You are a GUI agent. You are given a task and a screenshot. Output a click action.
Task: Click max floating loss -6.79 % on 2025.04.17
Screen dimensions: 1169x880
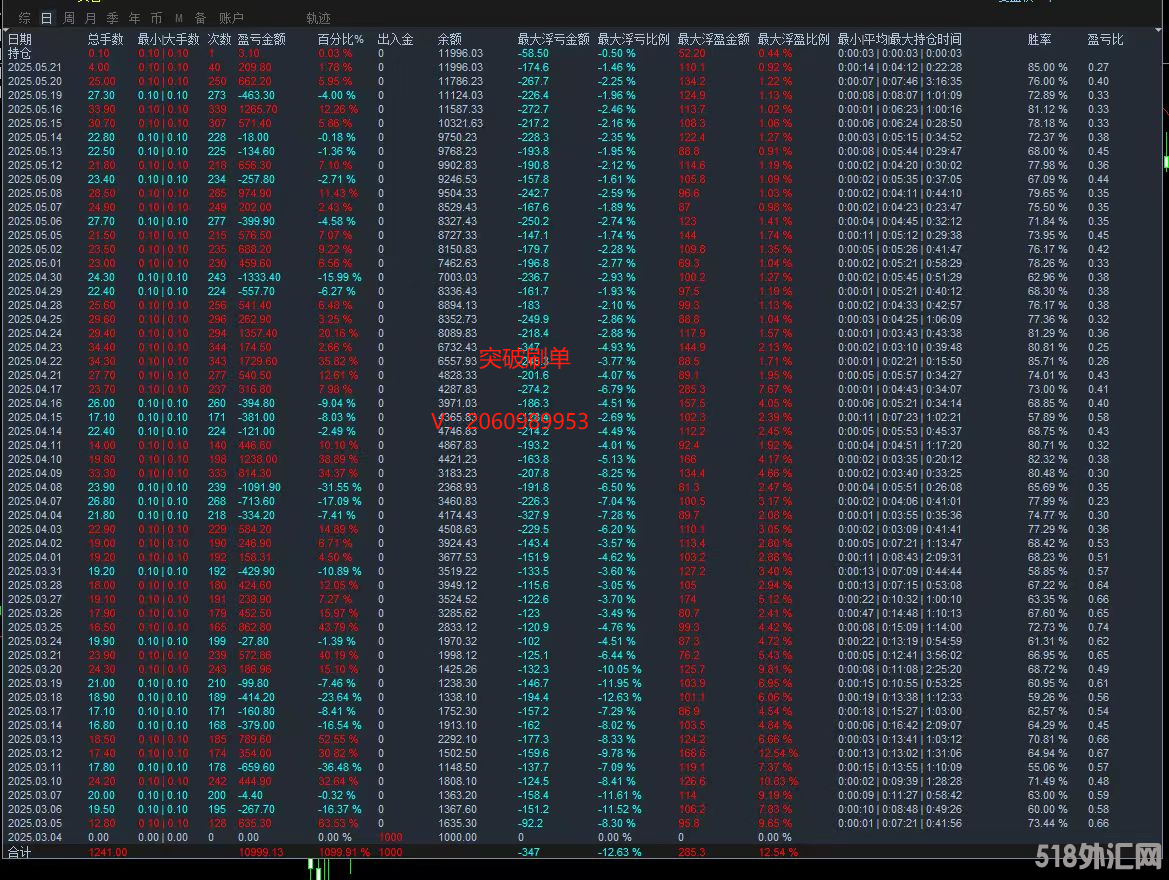click(617, 389)
